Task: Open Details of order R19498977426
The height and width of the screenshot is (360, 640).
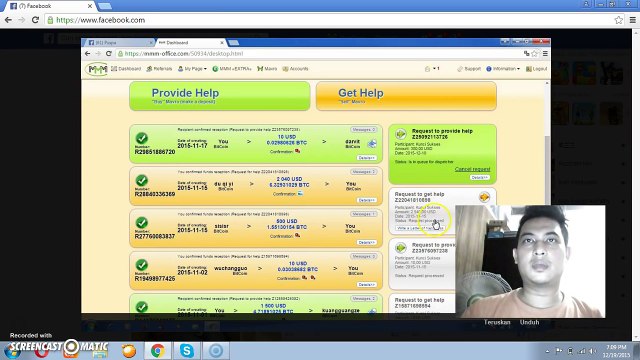Action: 367,284
